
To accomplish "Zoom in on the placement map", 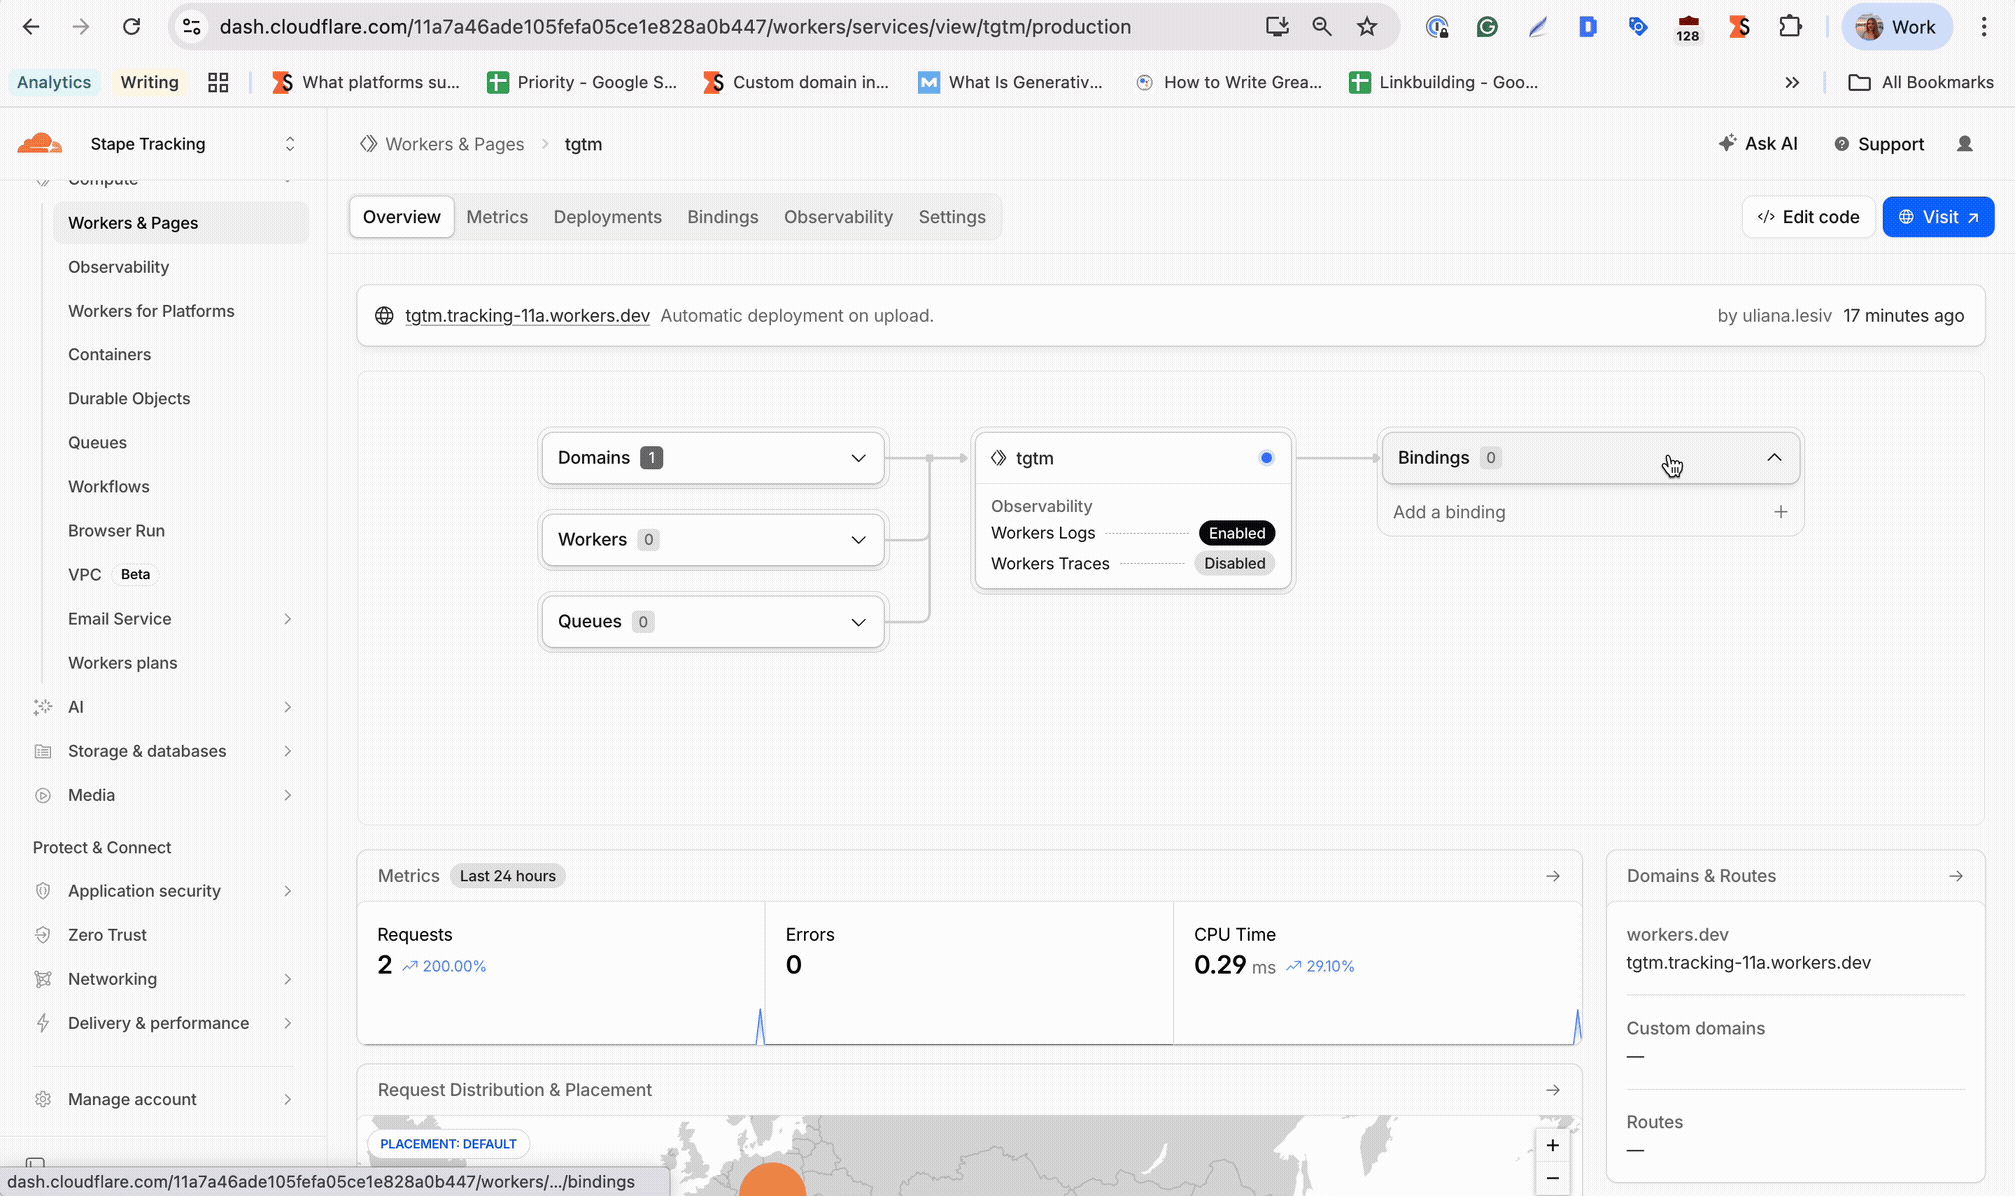I will tap(1552, 1145).
